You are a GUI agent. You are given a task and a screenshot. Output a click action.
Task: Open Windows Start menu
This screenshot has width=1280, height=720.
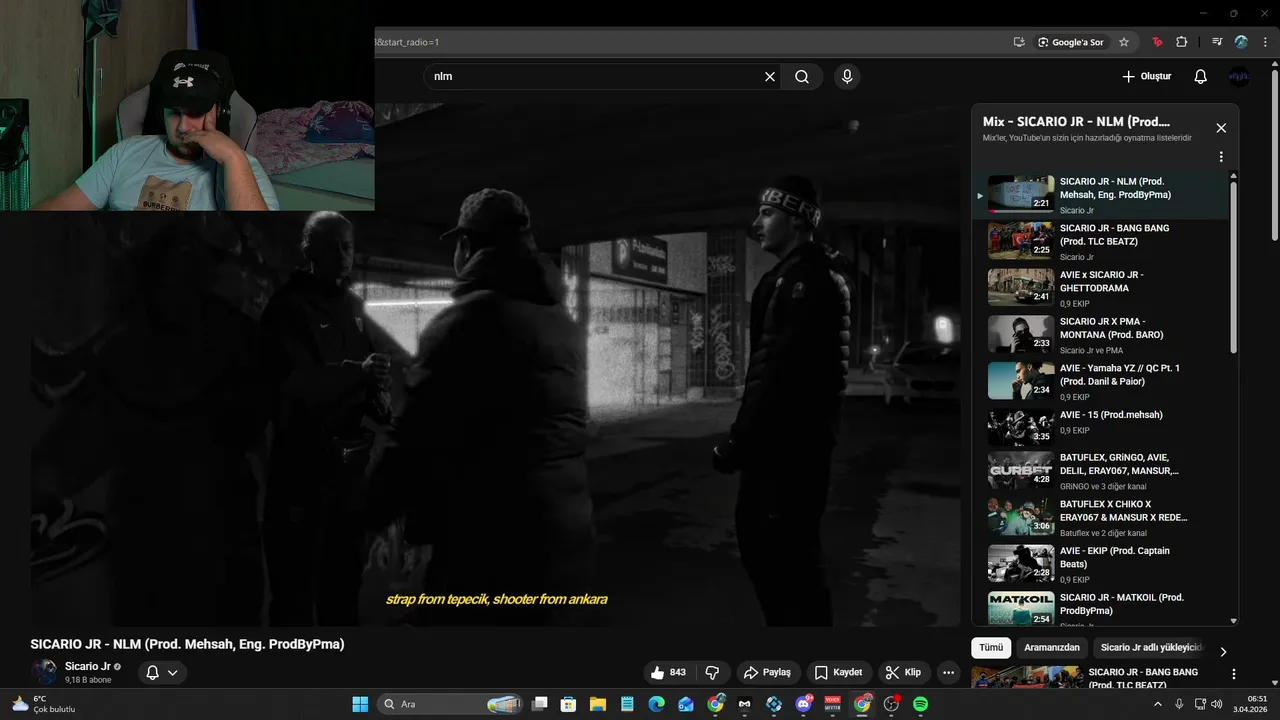360,704
